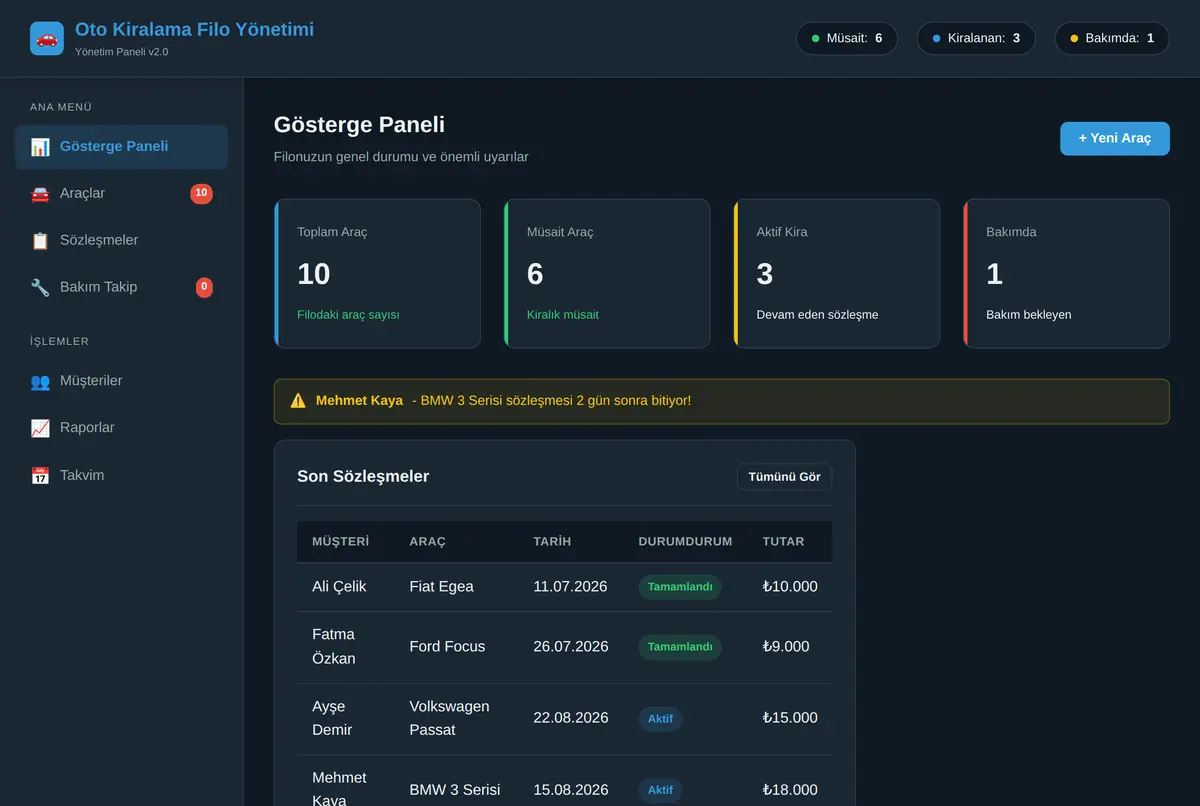Click the 0 badge beside Bakım Takip
This screenshot has height=806, width=1200.
[204, 287]
